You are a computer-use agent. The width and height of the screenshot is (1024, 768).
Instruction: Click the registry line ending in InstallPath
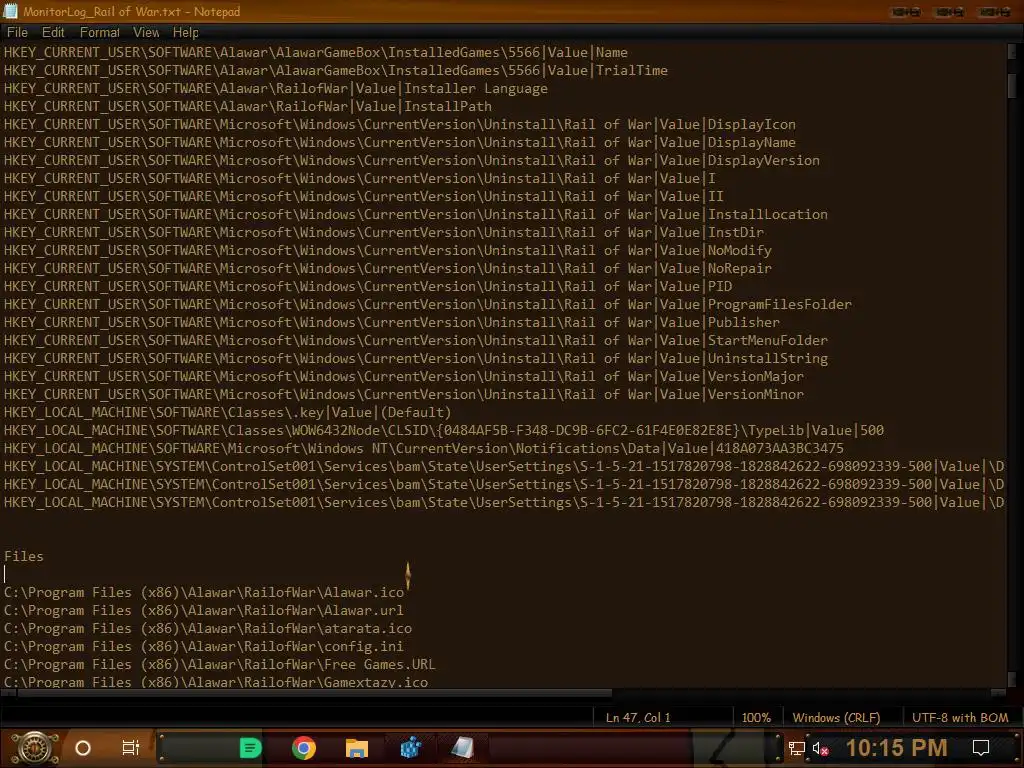[x=248, y=106]
